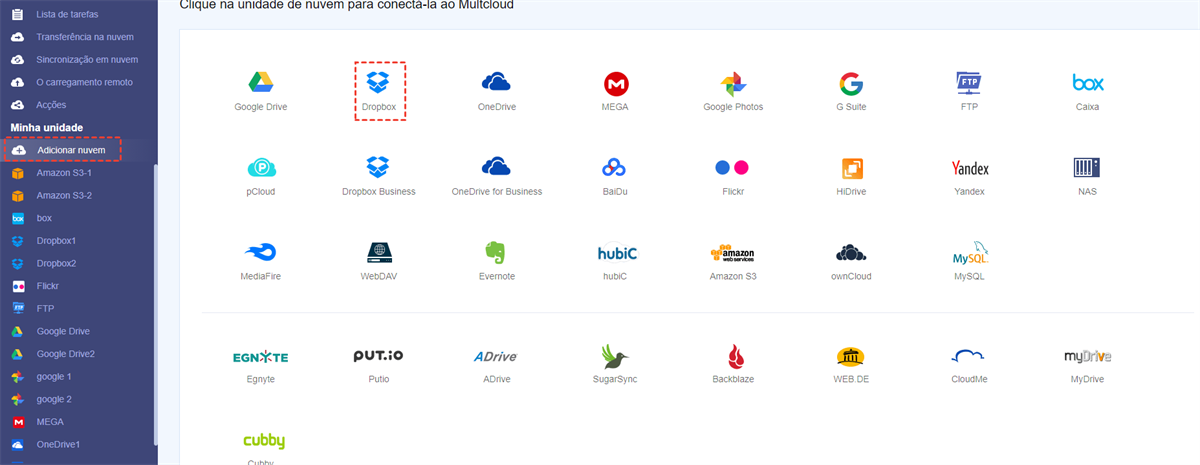Select the MyDrive cloud icon
The height and width of the screenshot is (465, 1200).
tap(1087, 356)
